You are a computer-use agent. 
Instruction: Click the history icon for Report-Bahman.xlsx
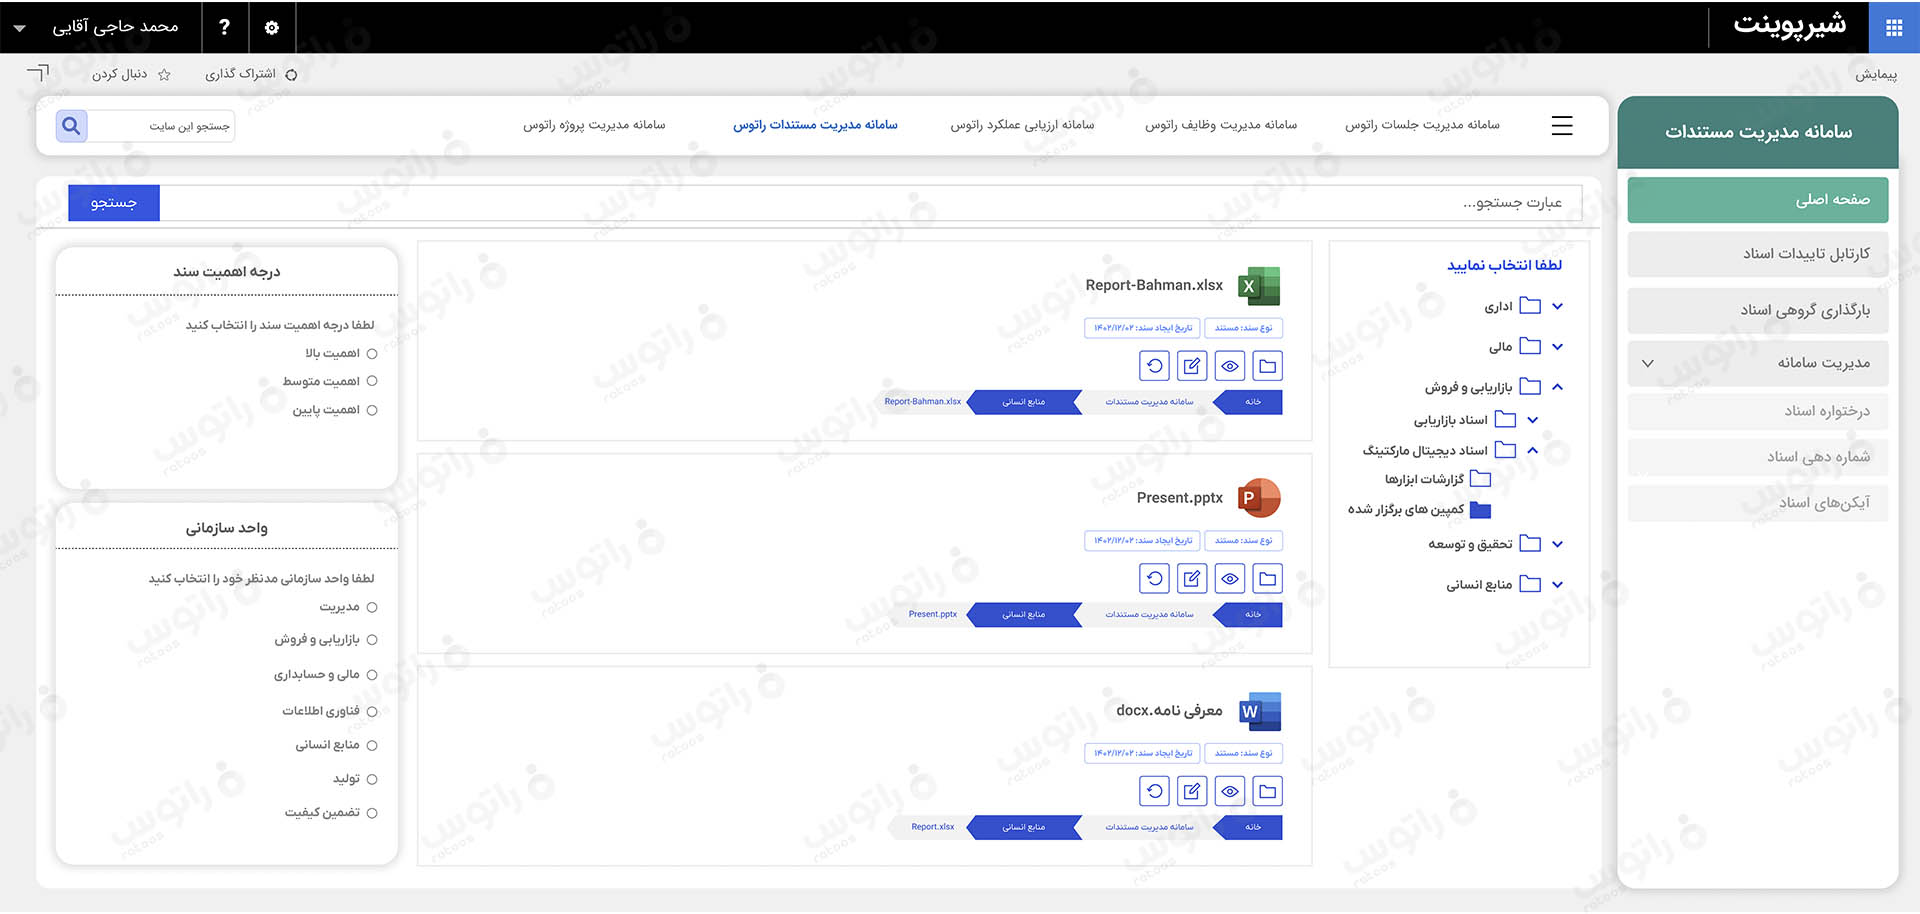(x=1154, y=366)
